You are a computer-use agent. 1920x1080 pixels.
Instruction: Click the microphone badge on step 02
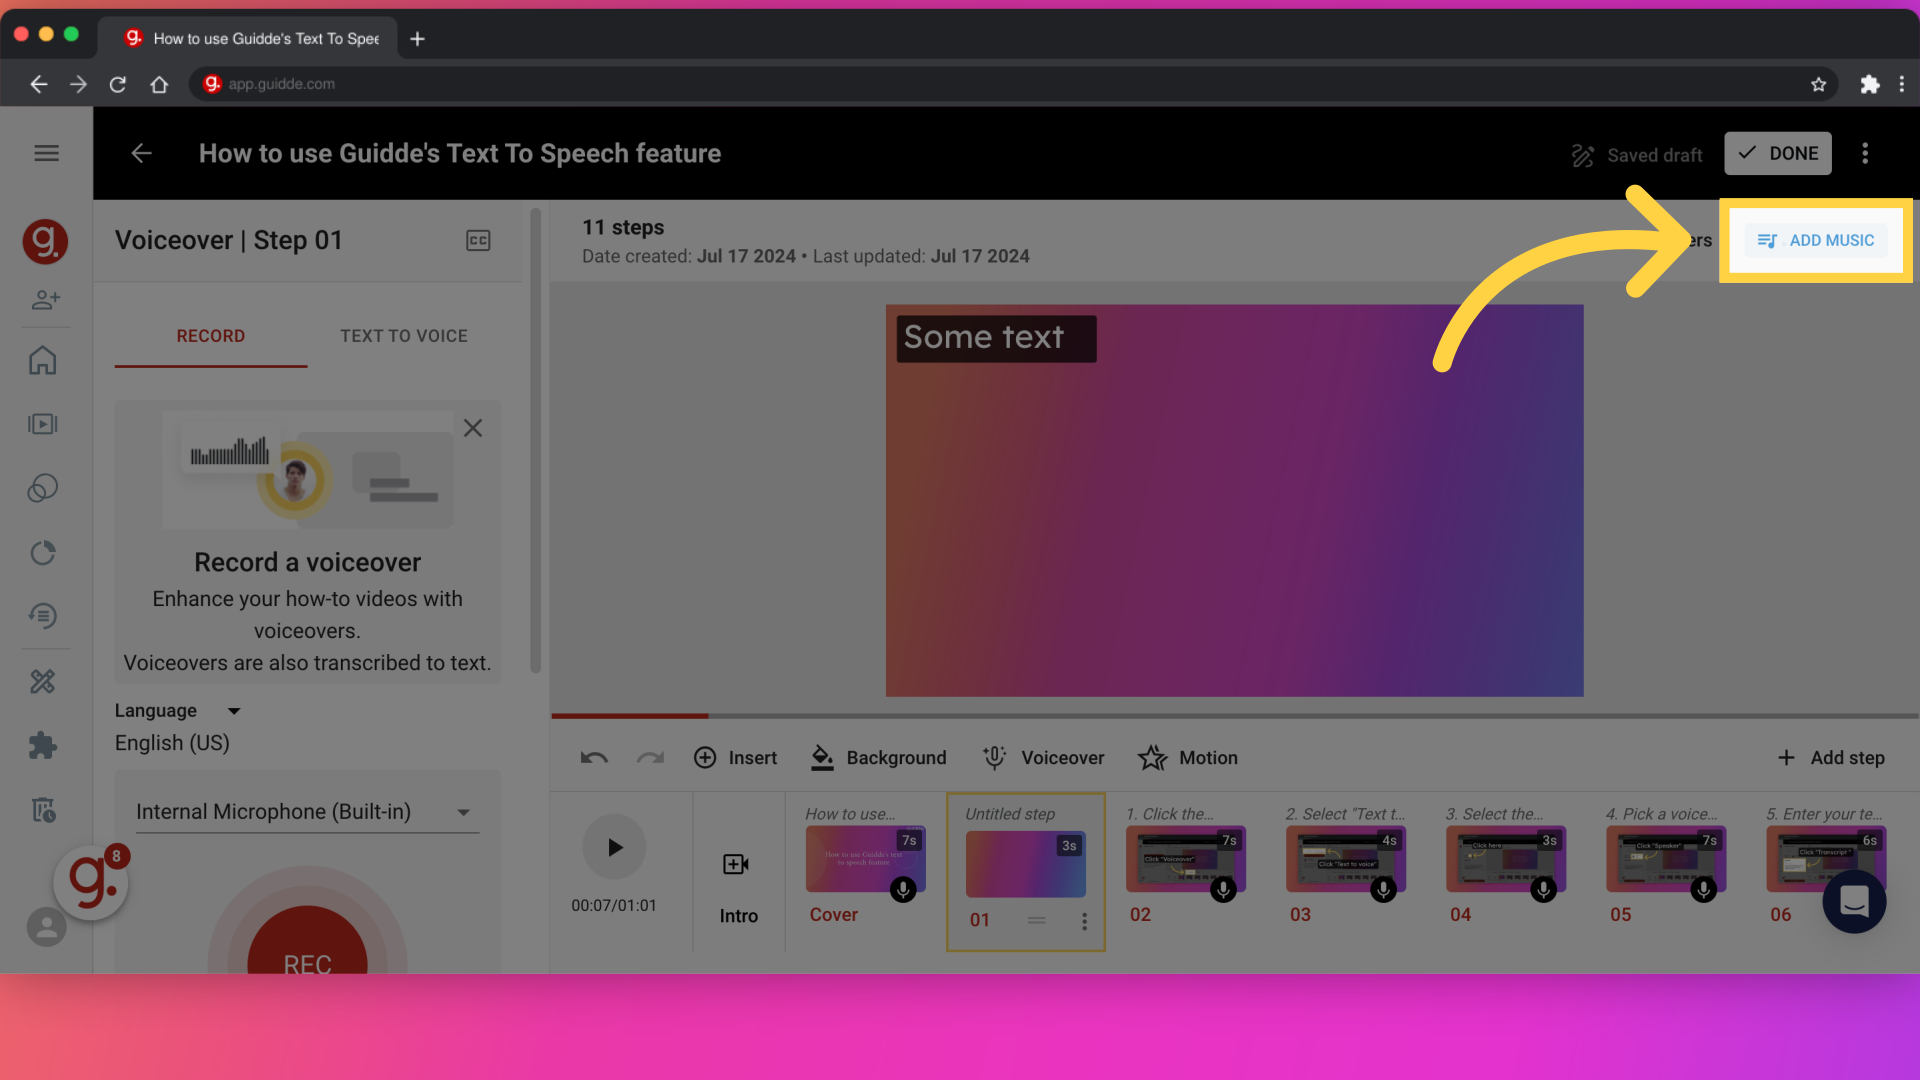(1223, 889)
